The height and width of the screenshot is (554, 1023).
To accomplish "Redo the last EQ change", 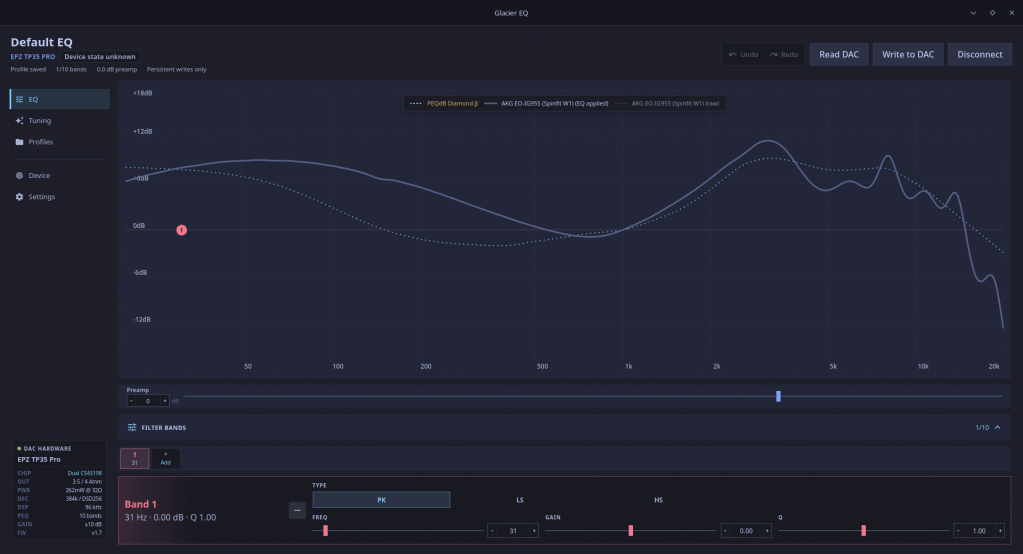I will click(784, 54).
